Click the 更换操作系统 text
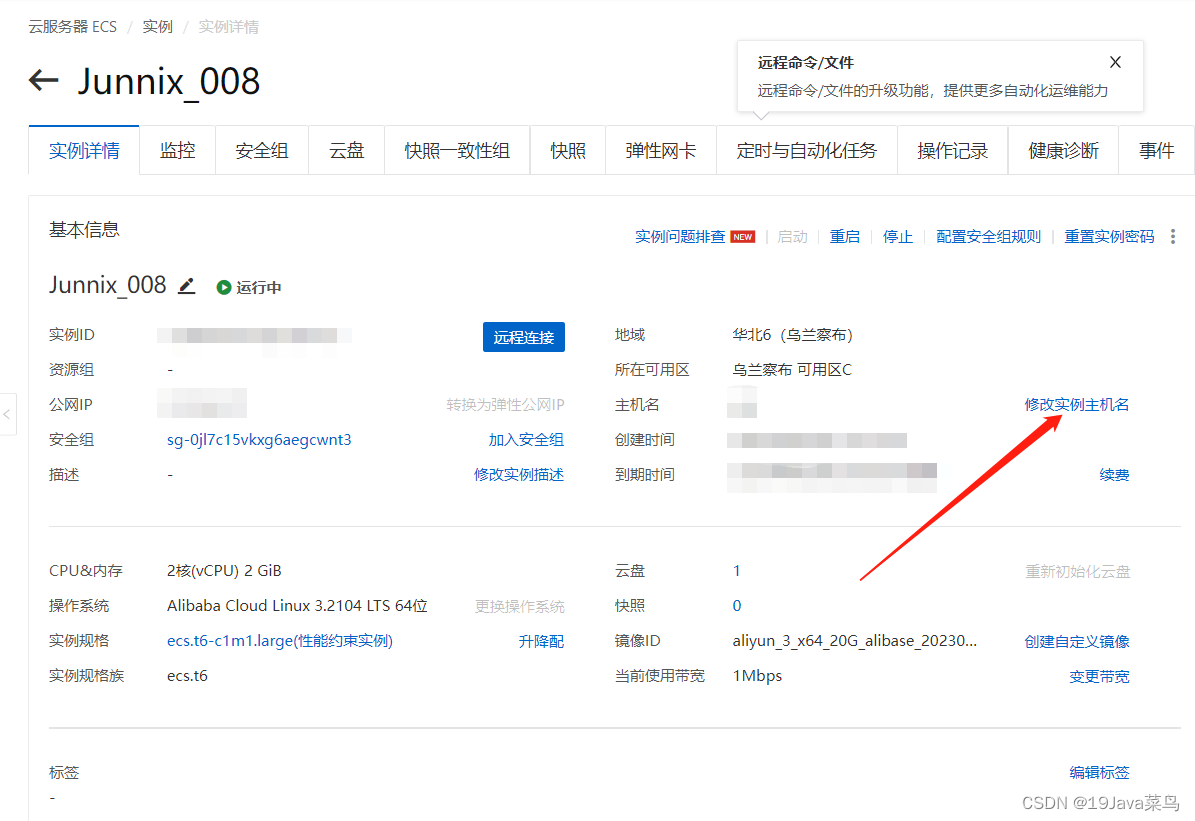 519,606
